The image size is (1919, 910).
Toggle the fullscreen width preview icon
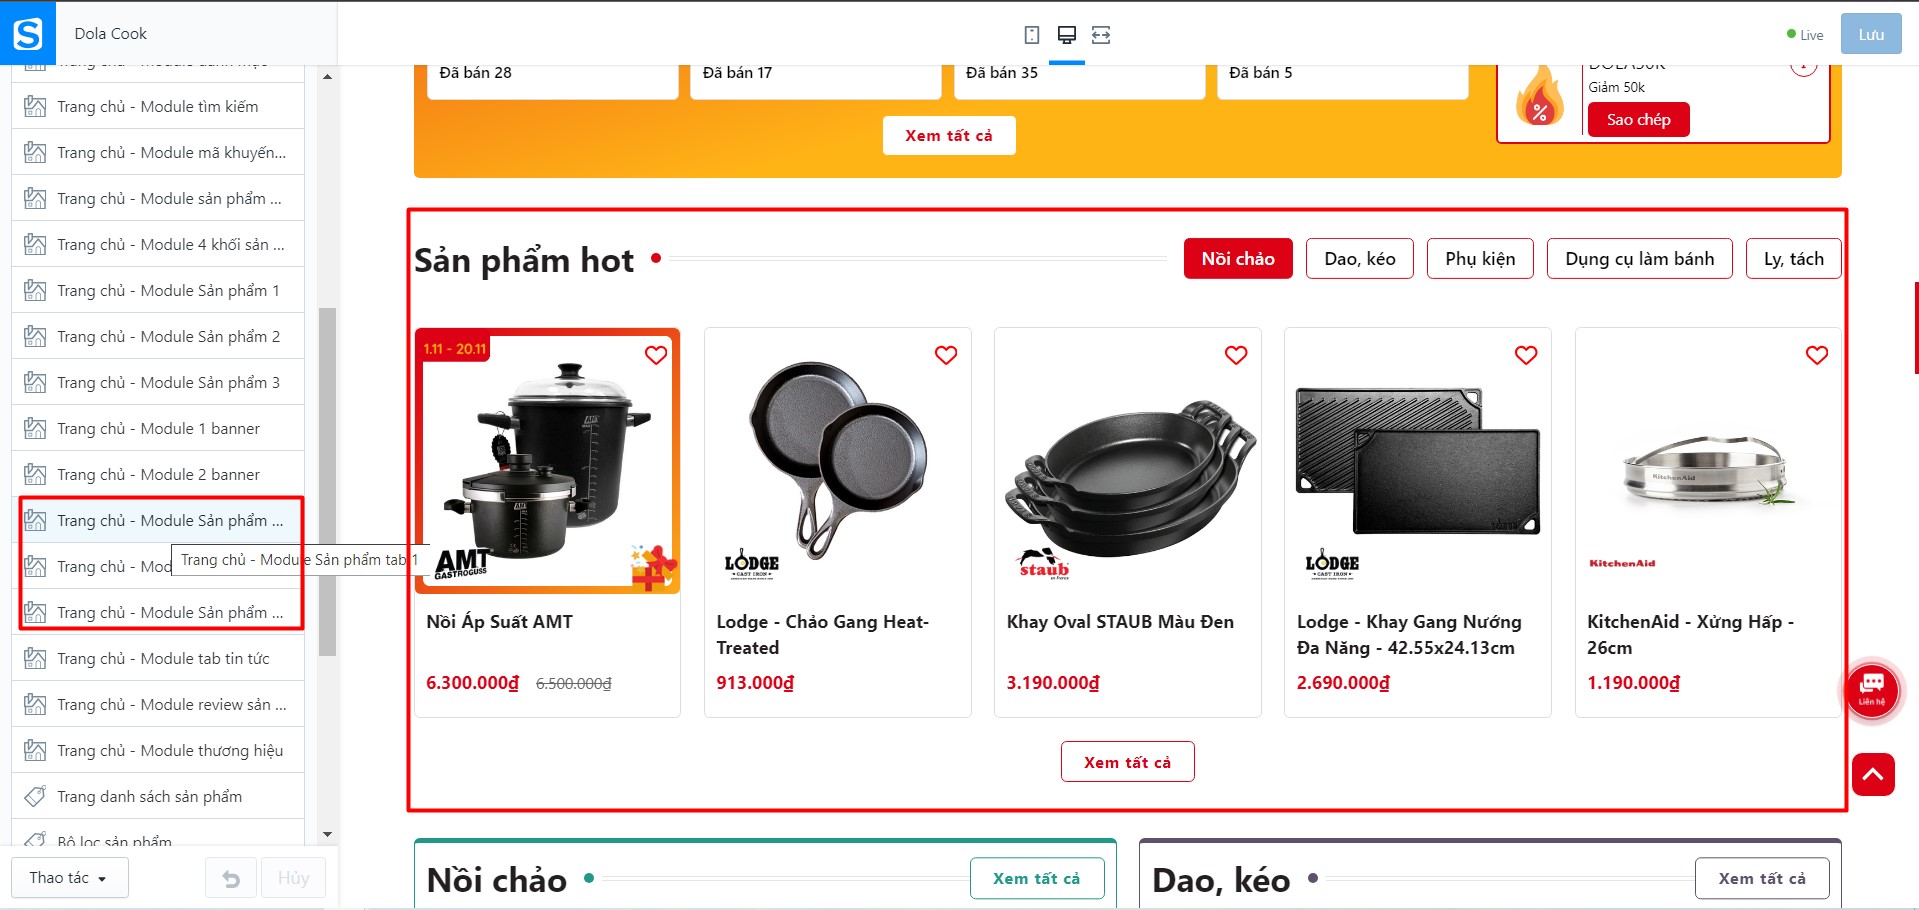(1101, 35)
